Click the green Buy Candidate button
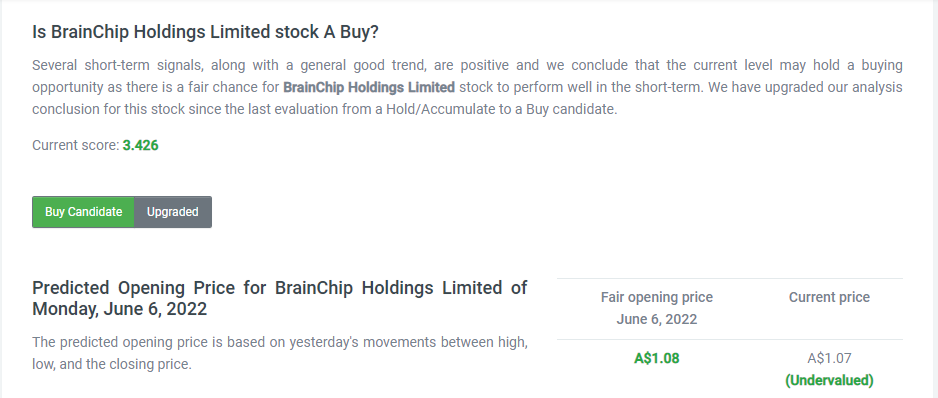 [x=83, y=212]
